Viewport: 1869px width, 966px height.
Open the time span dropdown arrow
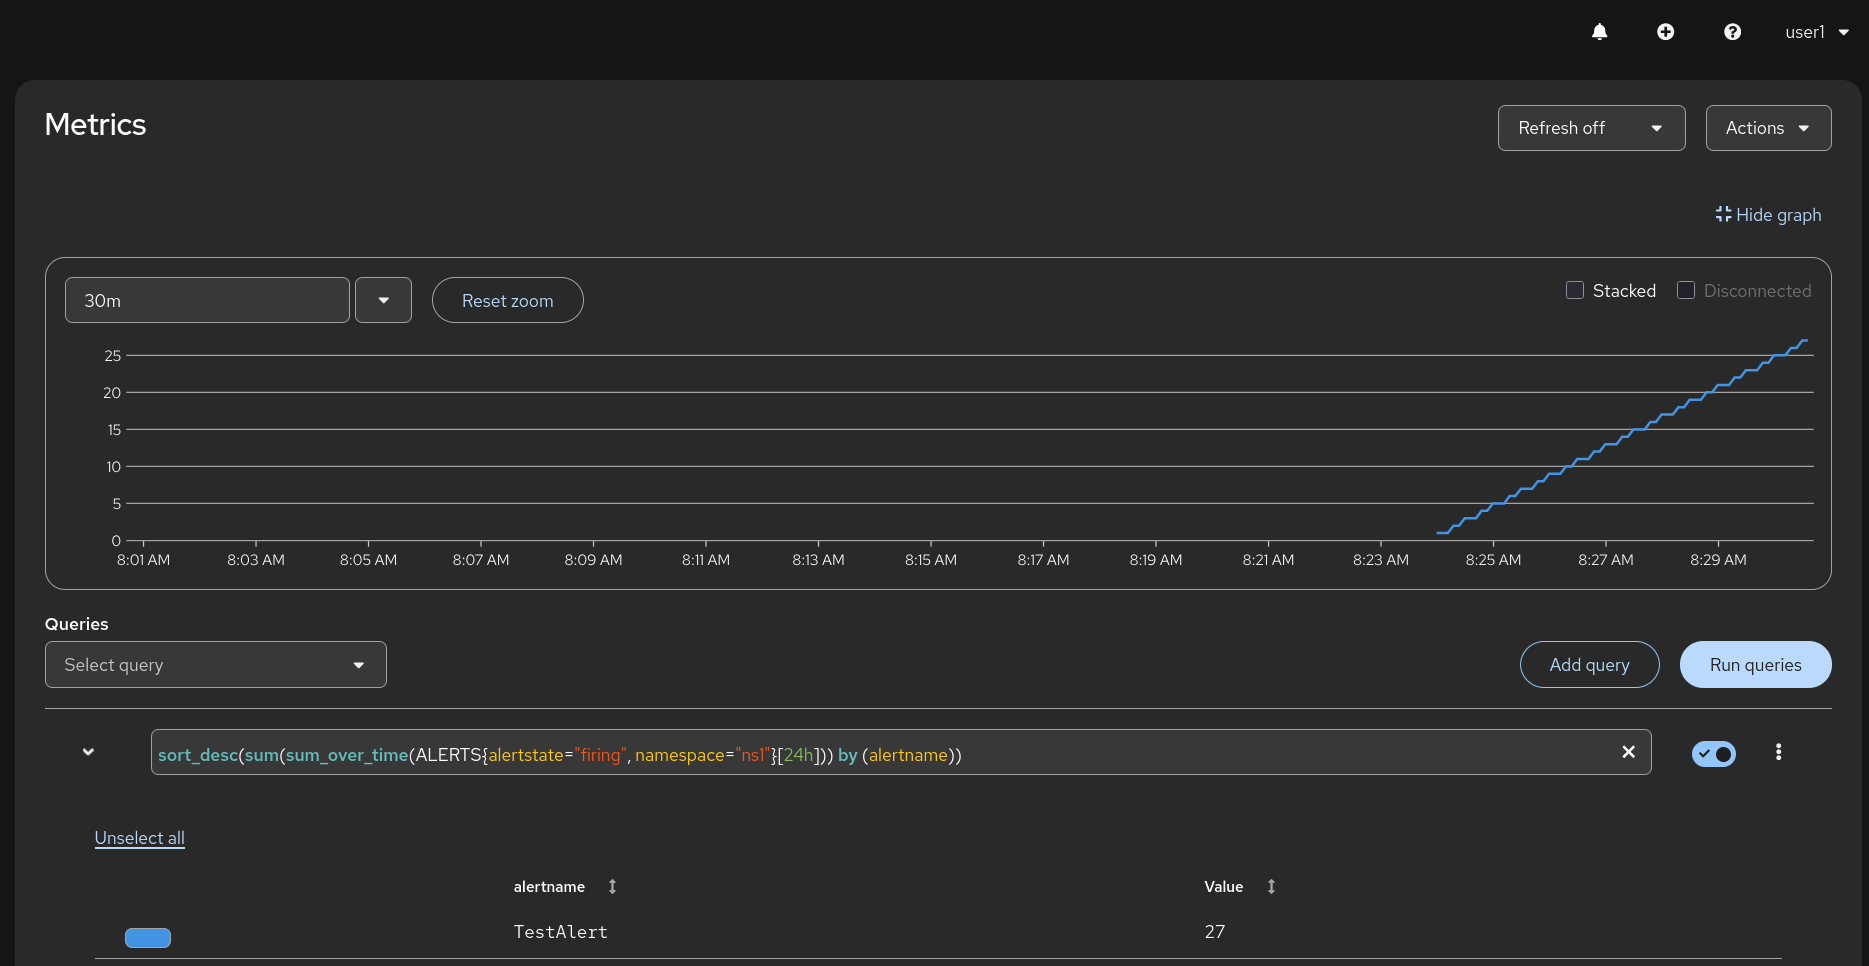(x=383, y=300)
